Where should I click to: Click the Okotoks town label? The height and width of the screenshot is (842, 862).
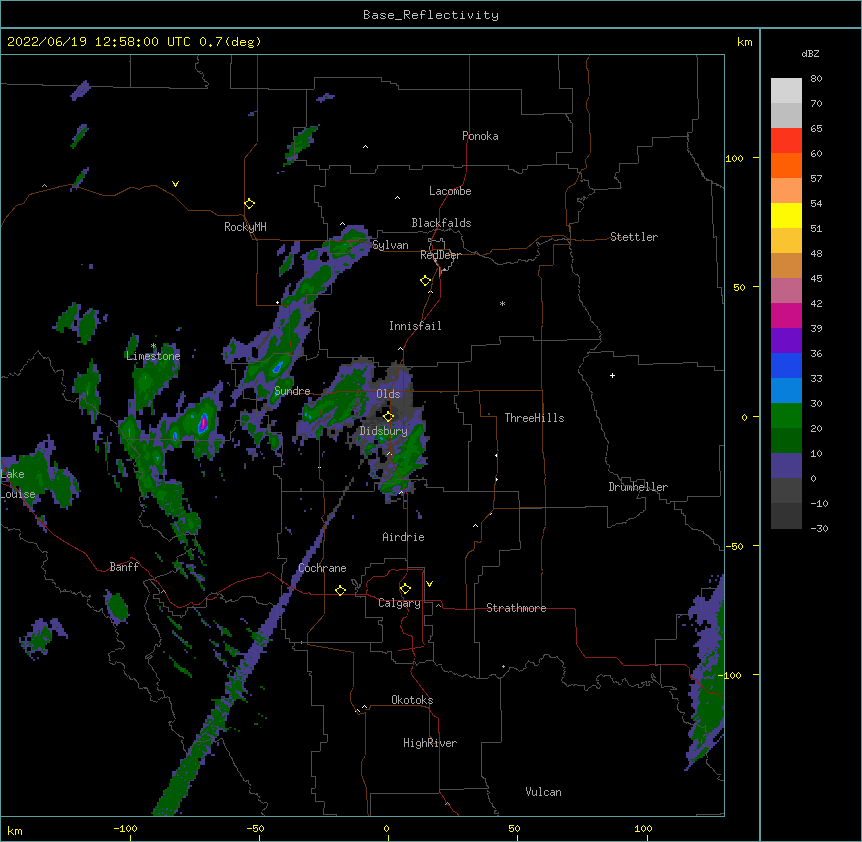pyautogui.click(x=412, y=700)
